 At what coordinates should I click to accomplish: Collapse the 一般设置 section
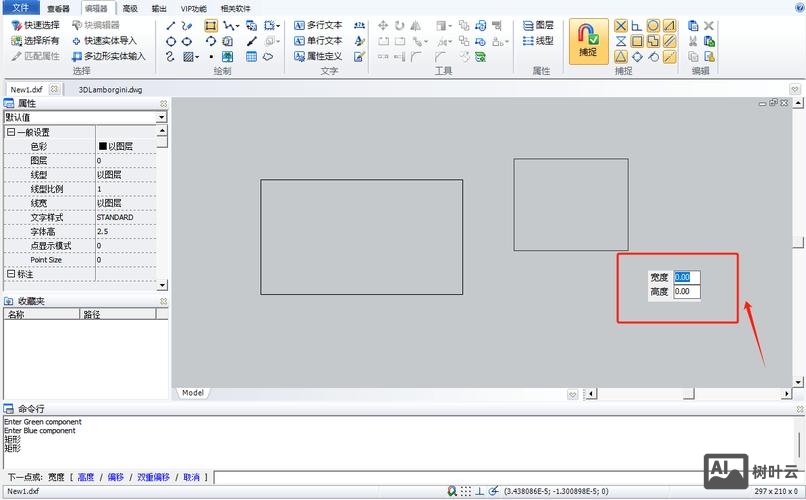tap(11, 132)
